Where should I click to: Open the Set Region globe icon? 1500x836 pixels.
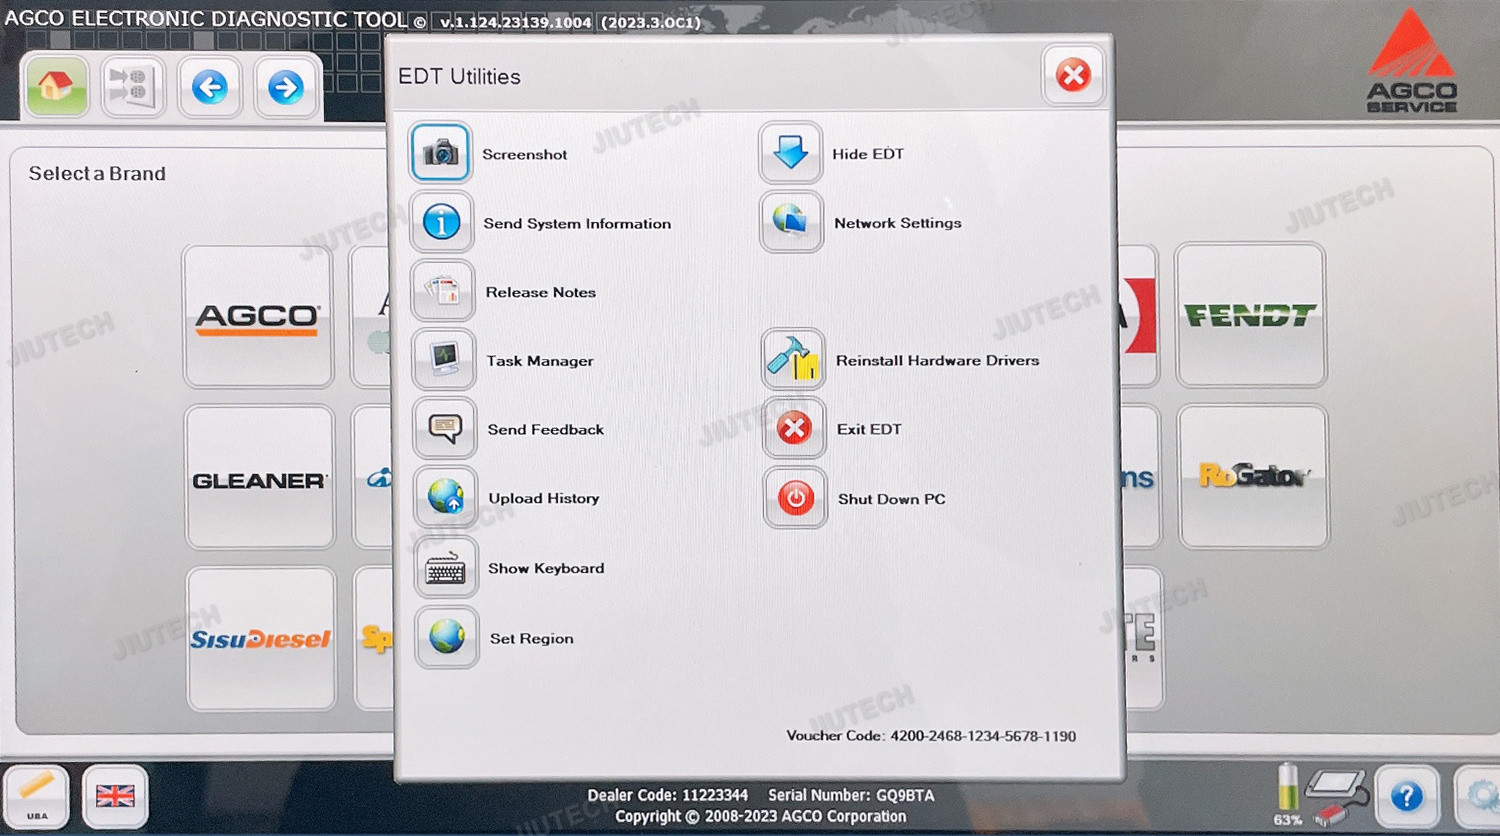(x=446, y=637)
